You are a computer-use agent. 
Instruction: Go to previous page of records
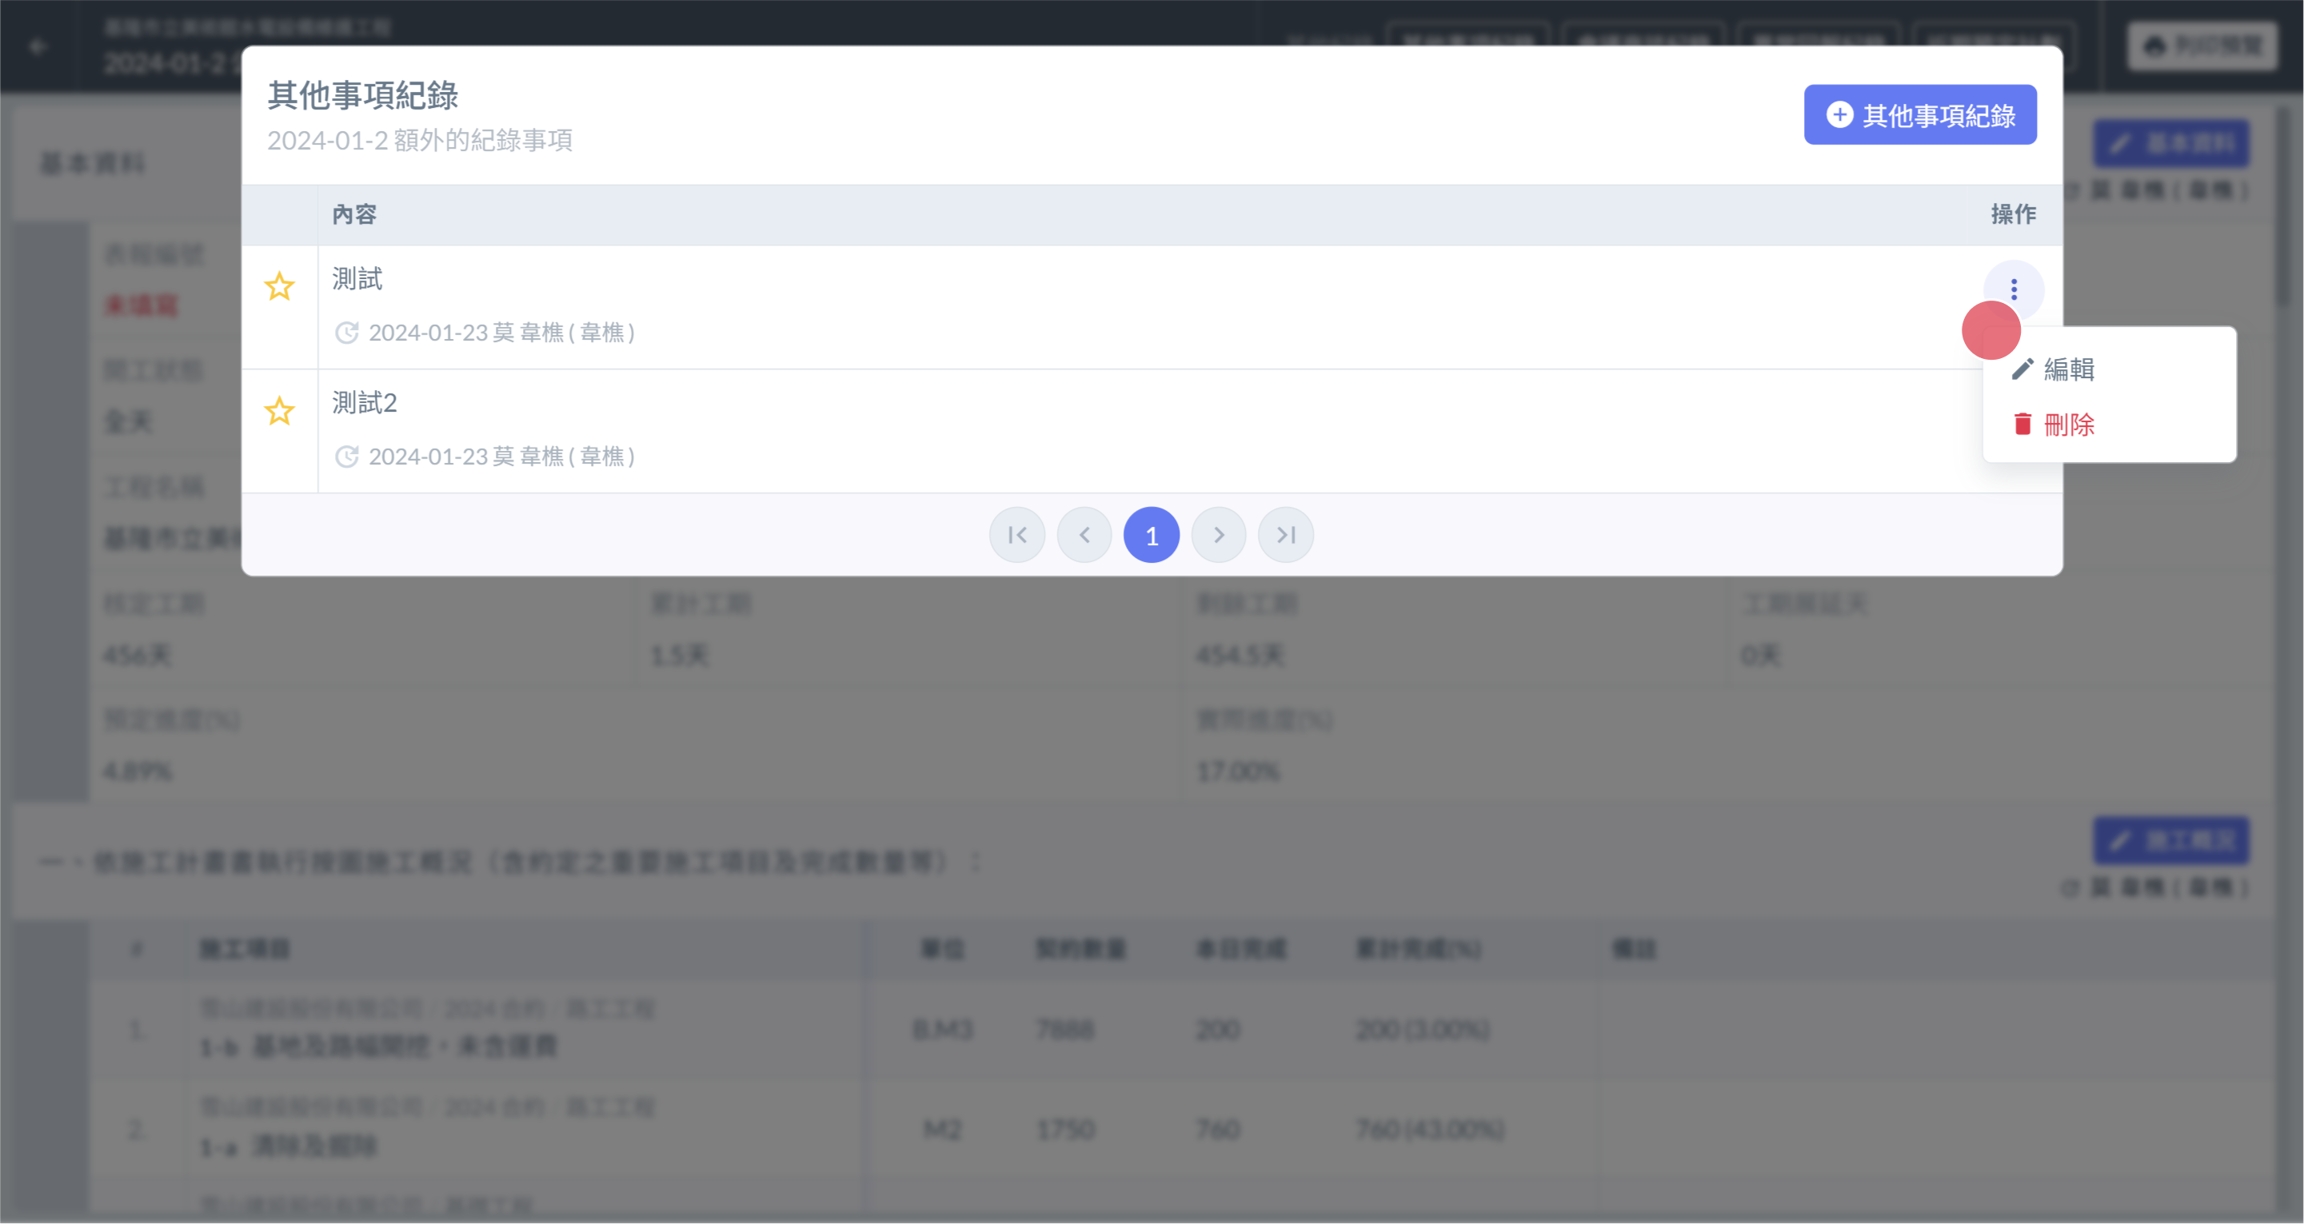point(1084,535)
